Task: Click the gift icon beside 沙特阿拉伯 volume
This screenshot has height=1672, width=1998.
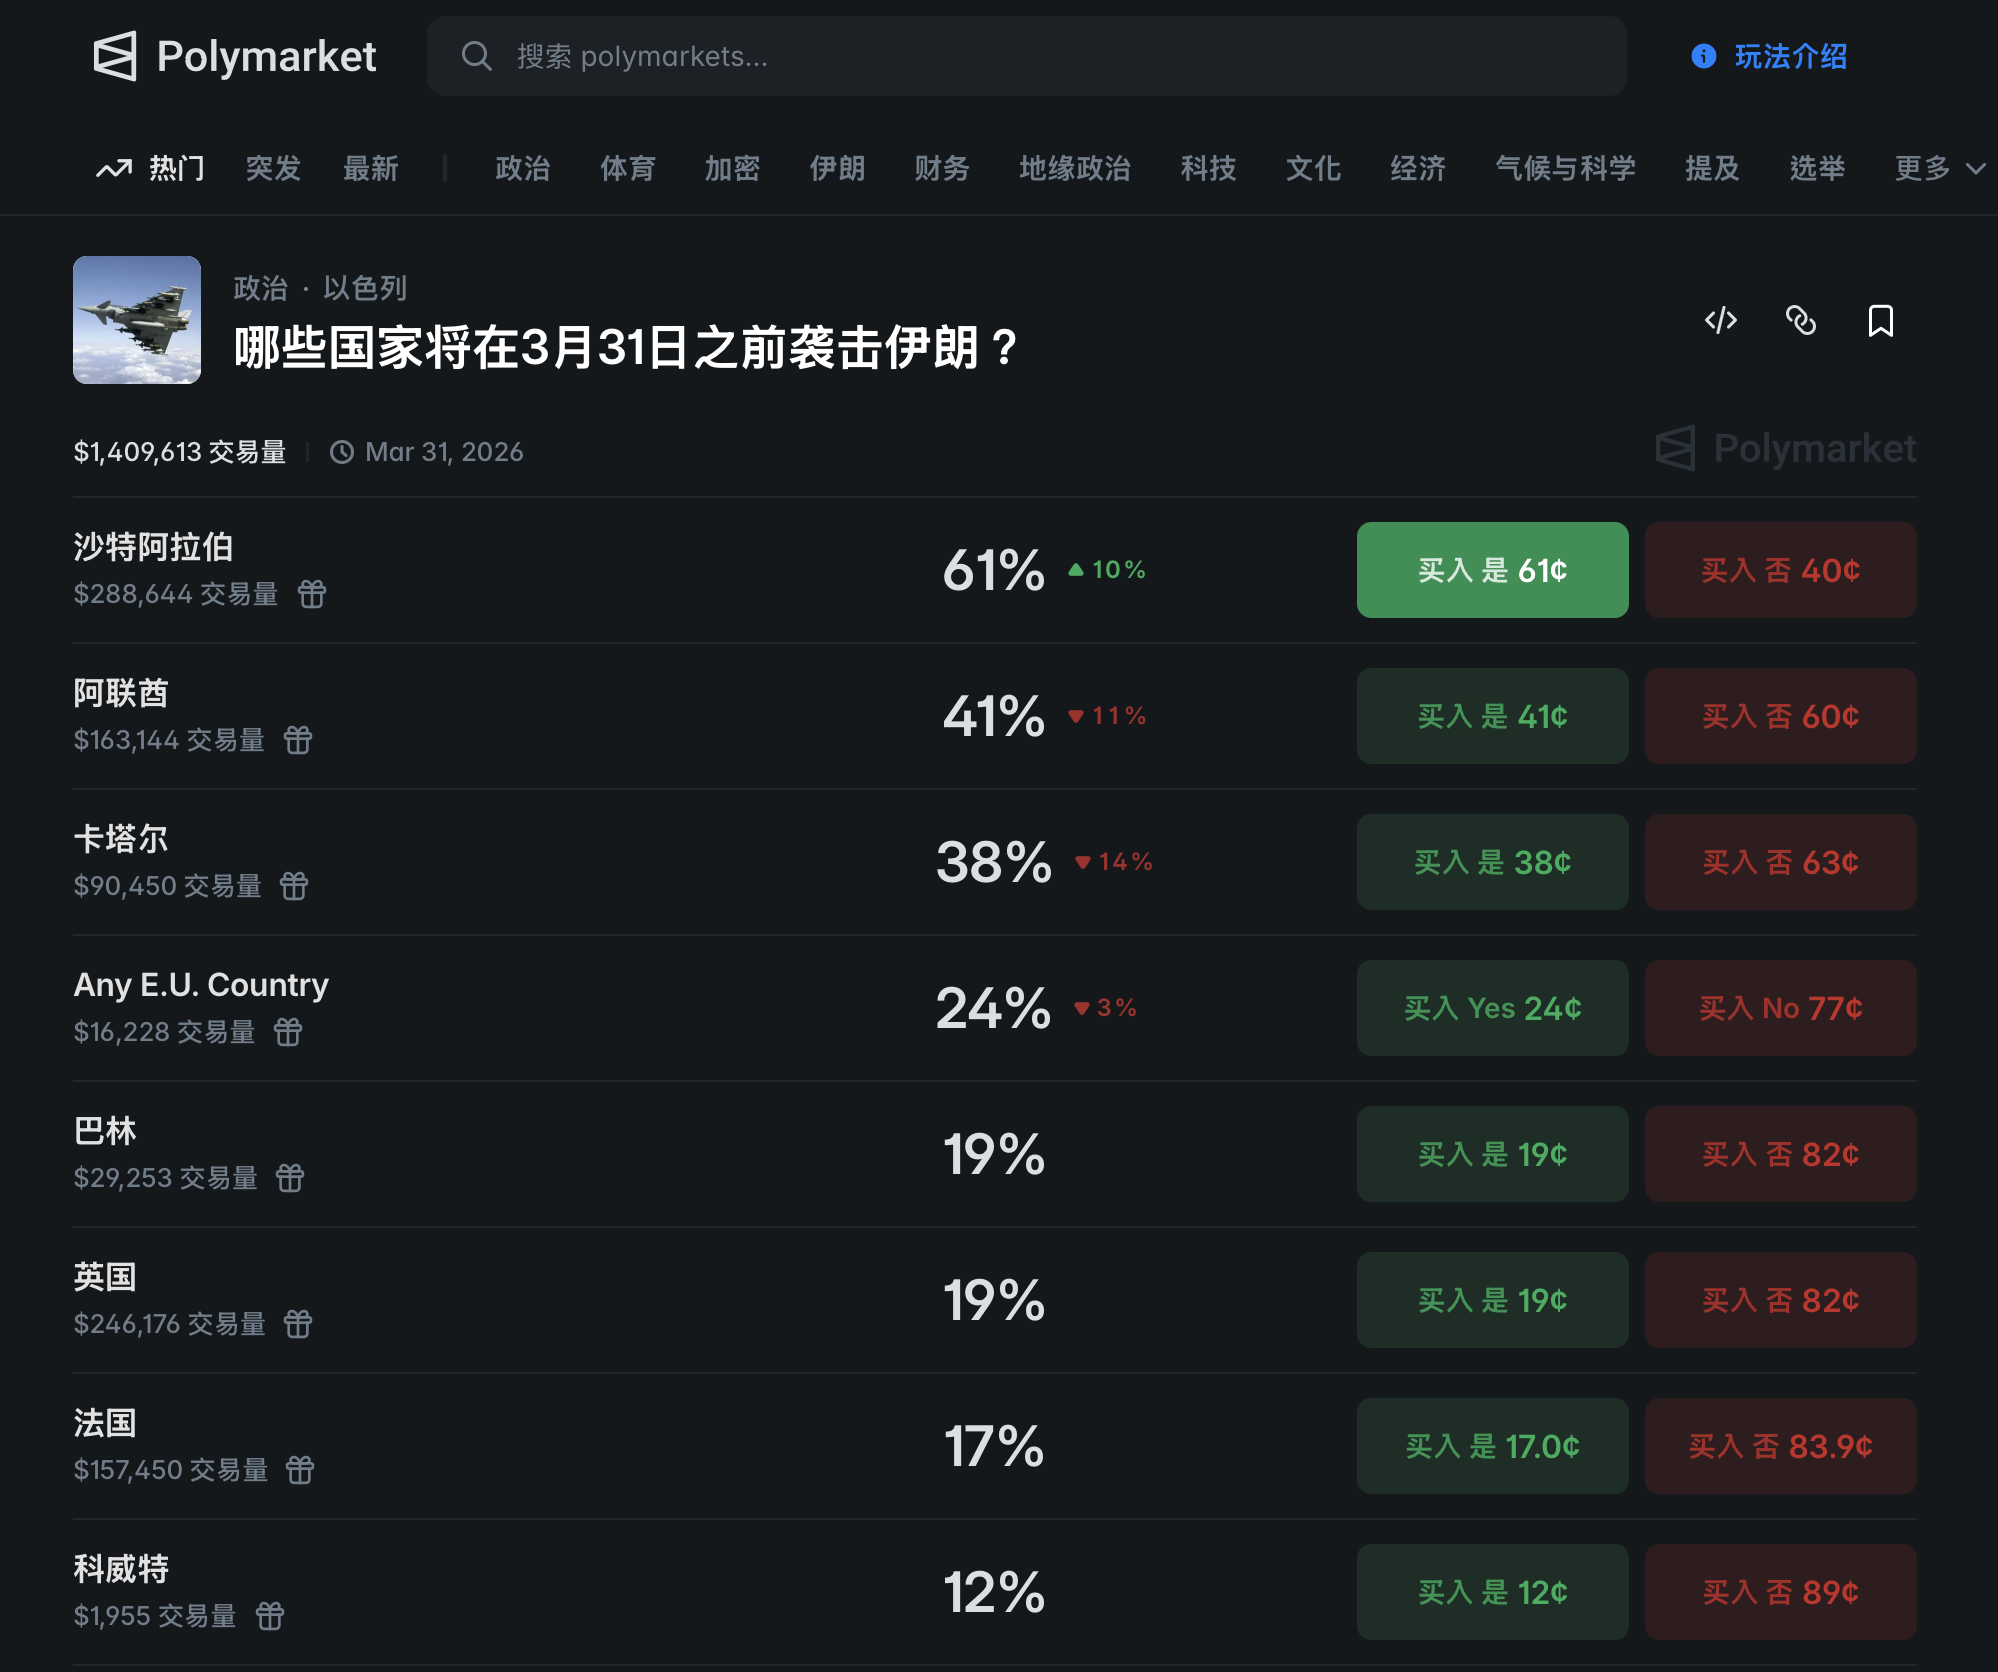Action: point(312,594)
